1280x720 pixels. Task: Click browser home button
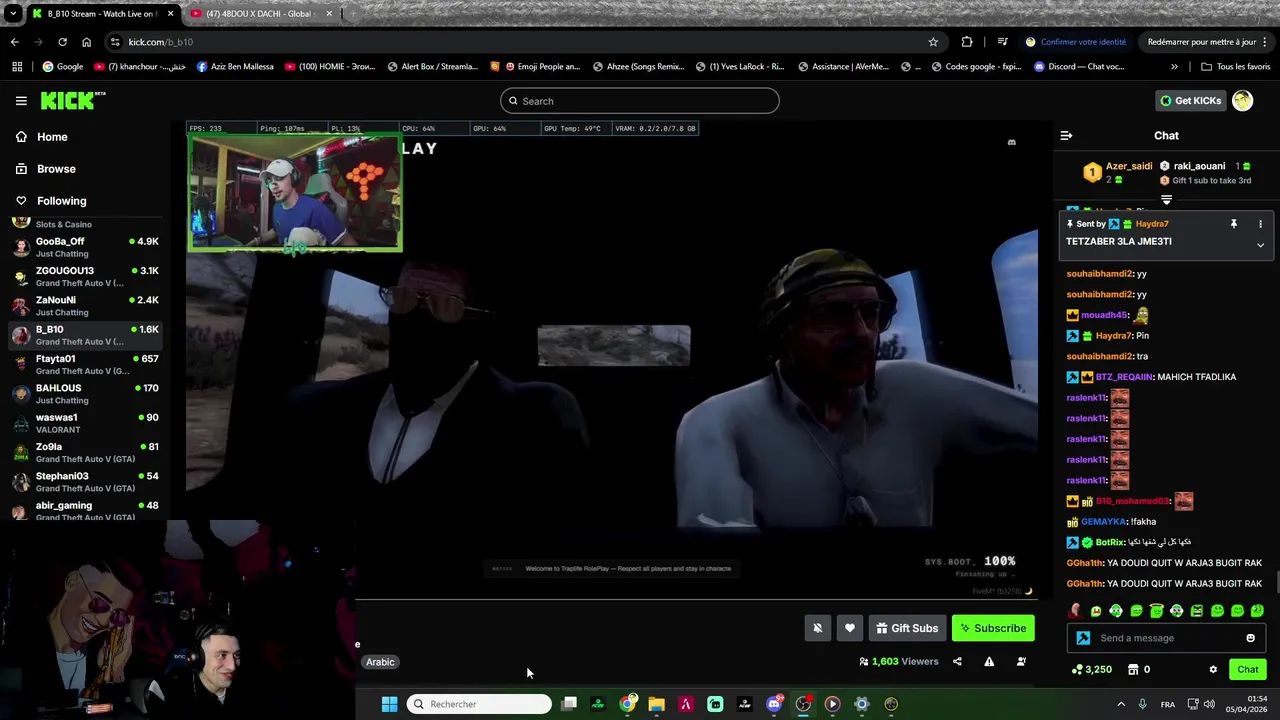tap(86, 42)
